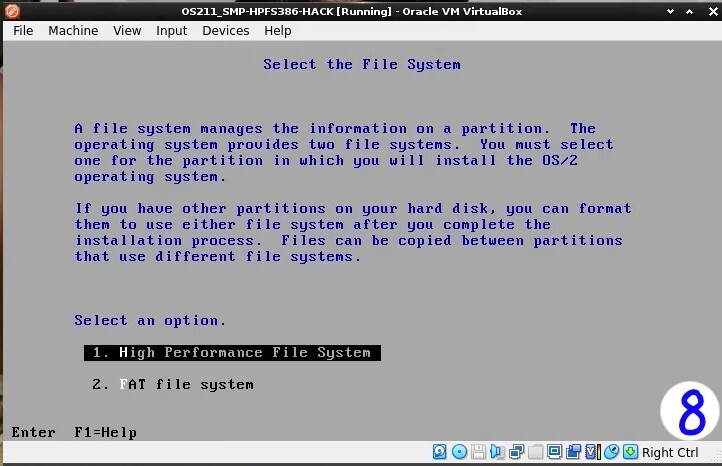The width and height of the screenshot is (722, 466).
Task: Close the VirtualBox window
Action: 713,12
